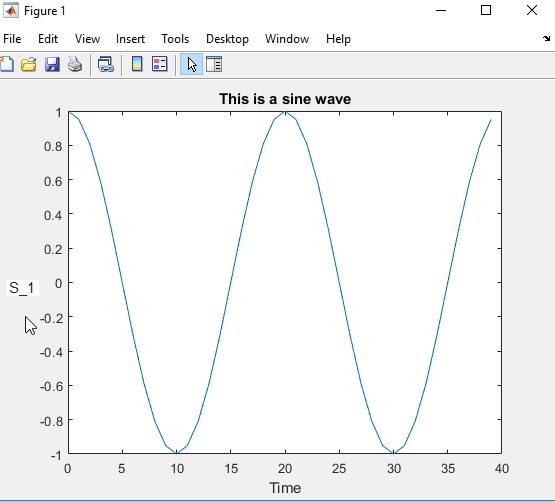Open the Insert menu
Screen dimensions: 555x502
tap(130, 39)
